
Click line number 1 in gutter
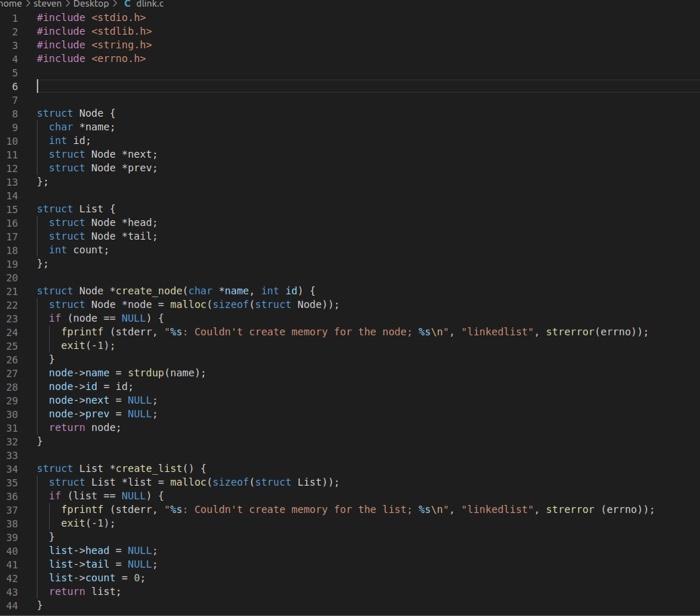pyautogui.click(x=15, y=18)
